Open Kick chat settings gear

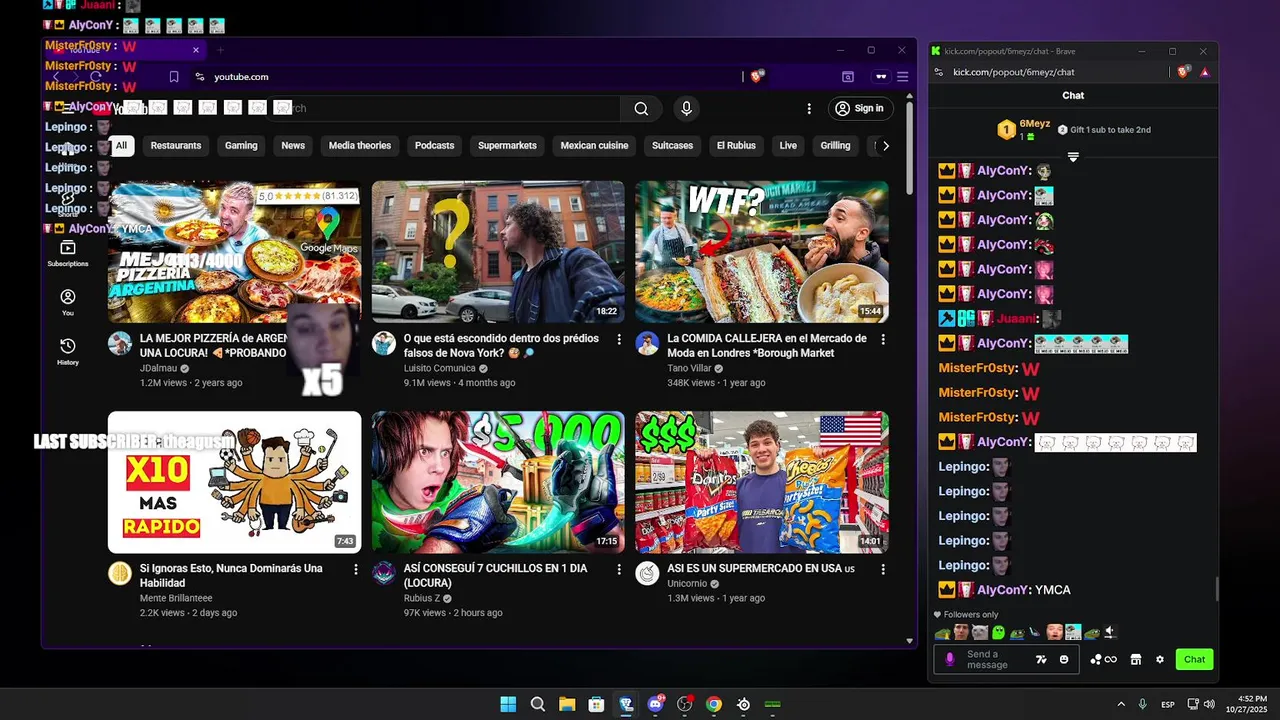(1160, 659)
